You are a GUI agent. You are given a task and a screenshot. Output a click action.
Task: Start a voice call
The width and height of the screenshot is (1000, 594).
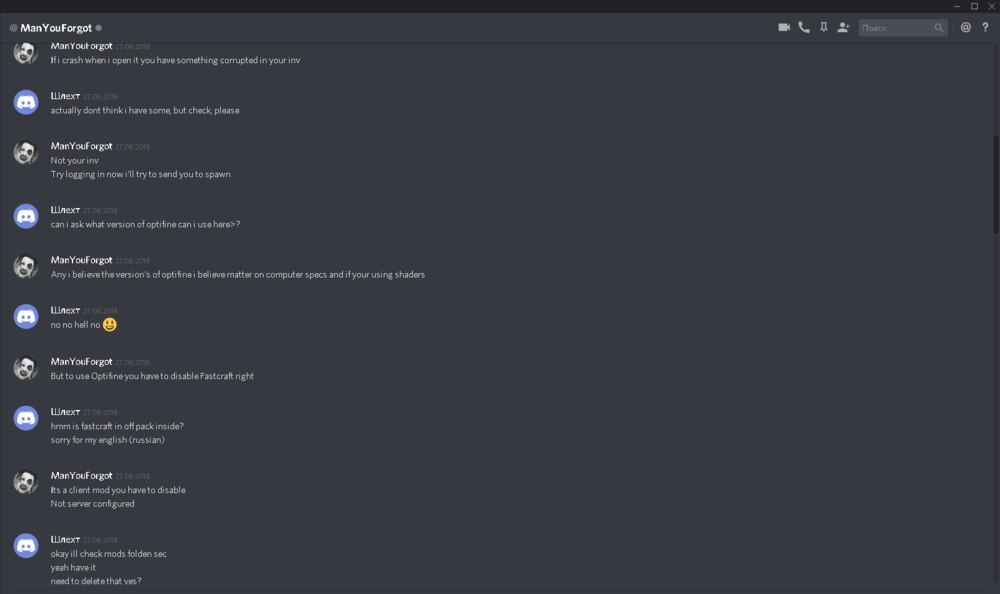pyautogui.click(x=804, y=27)
